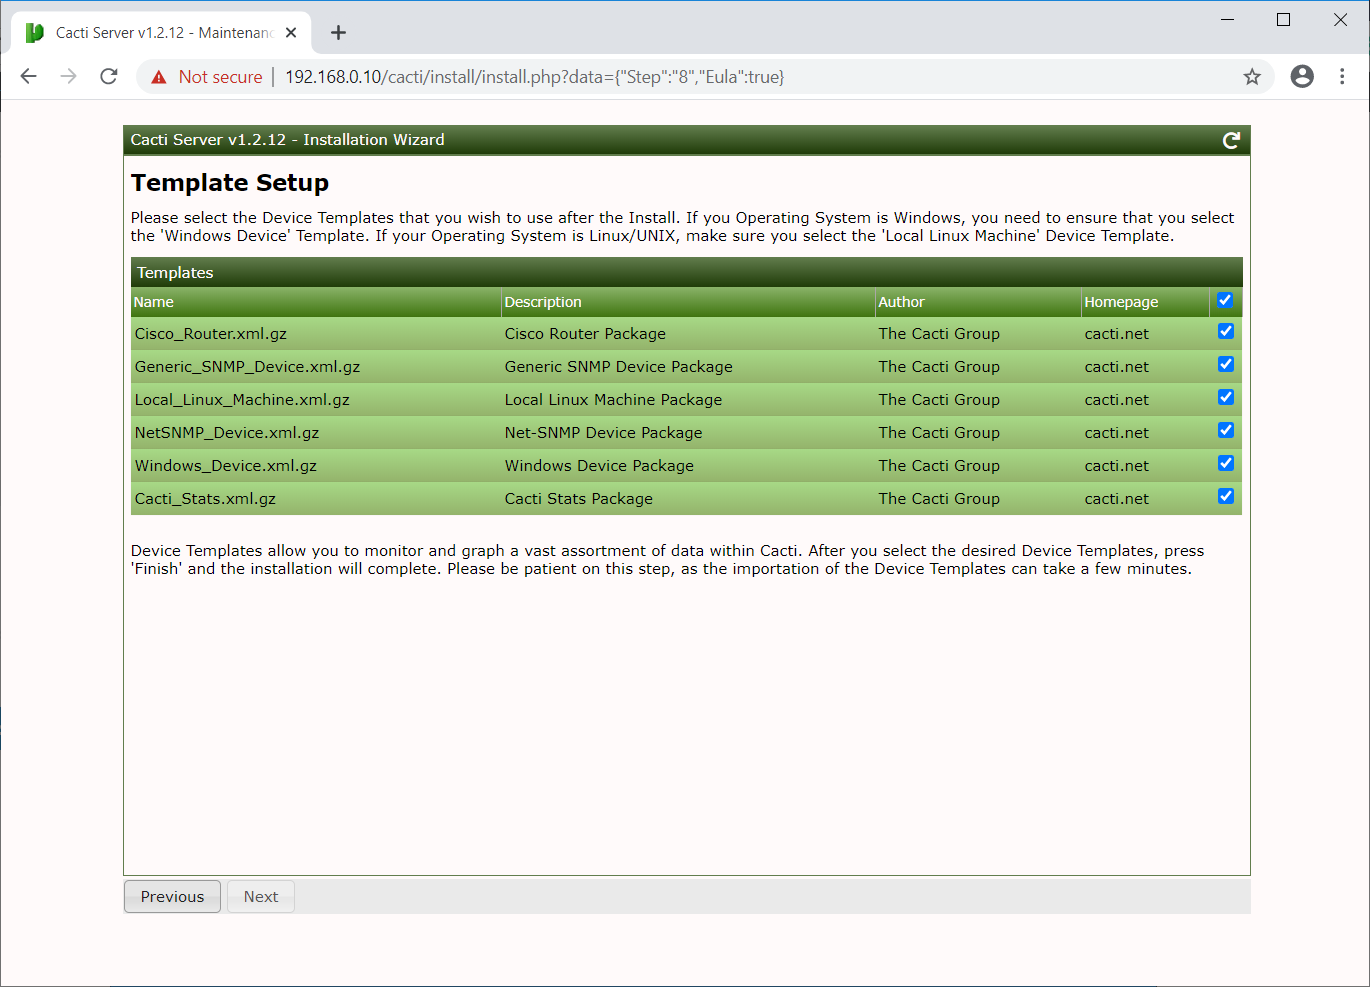The width and height of the screenshot is (1370, 987).
Task: Toggle the select-all templates checkbox in header
Action: point(1225,301)
